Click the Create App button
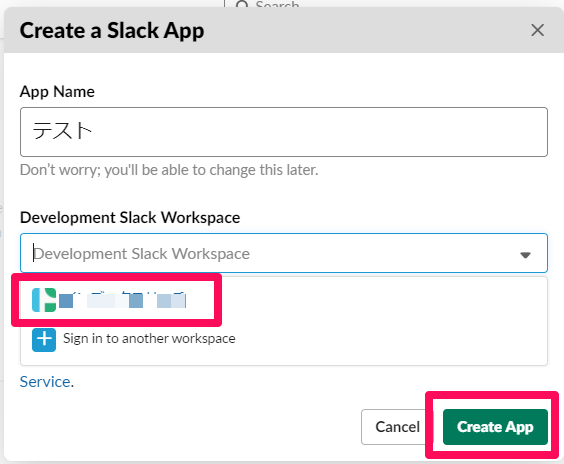 (495, 427)
